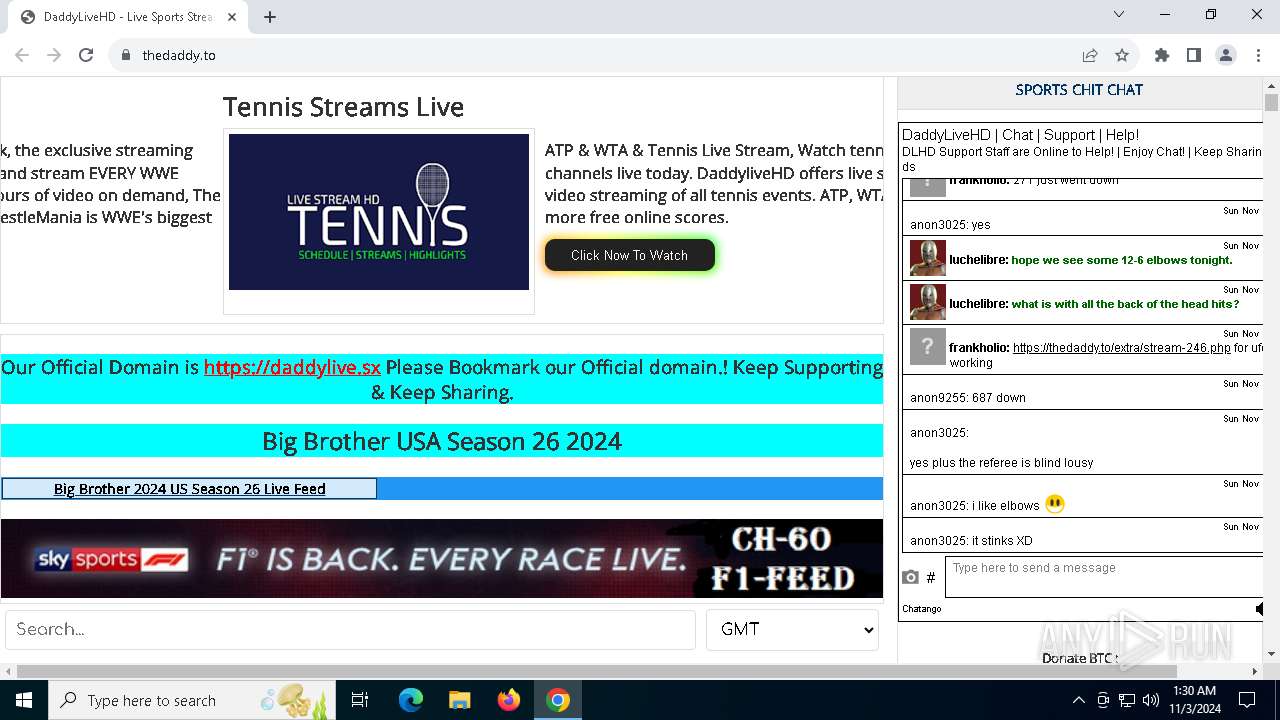
Task: Click the channel Search field
Action: click(x=350, y=630)
